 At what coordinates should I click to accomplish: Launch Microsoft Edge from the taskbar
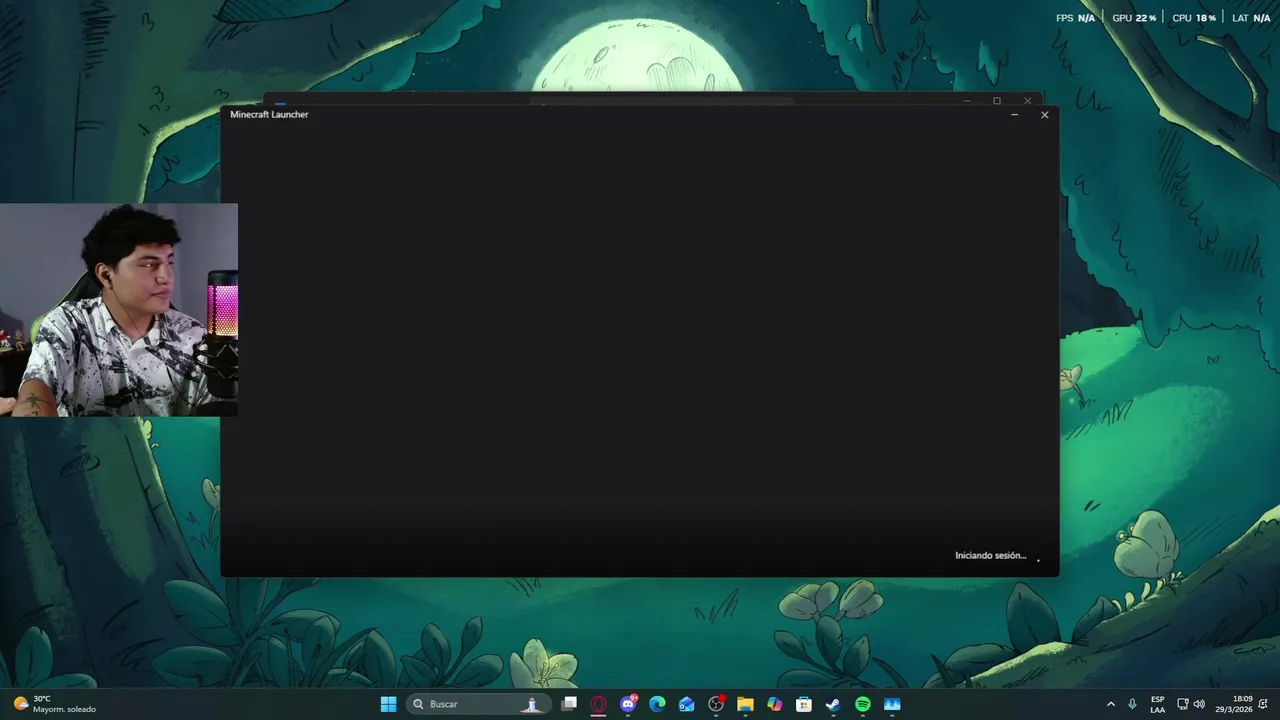click(657, 704)
